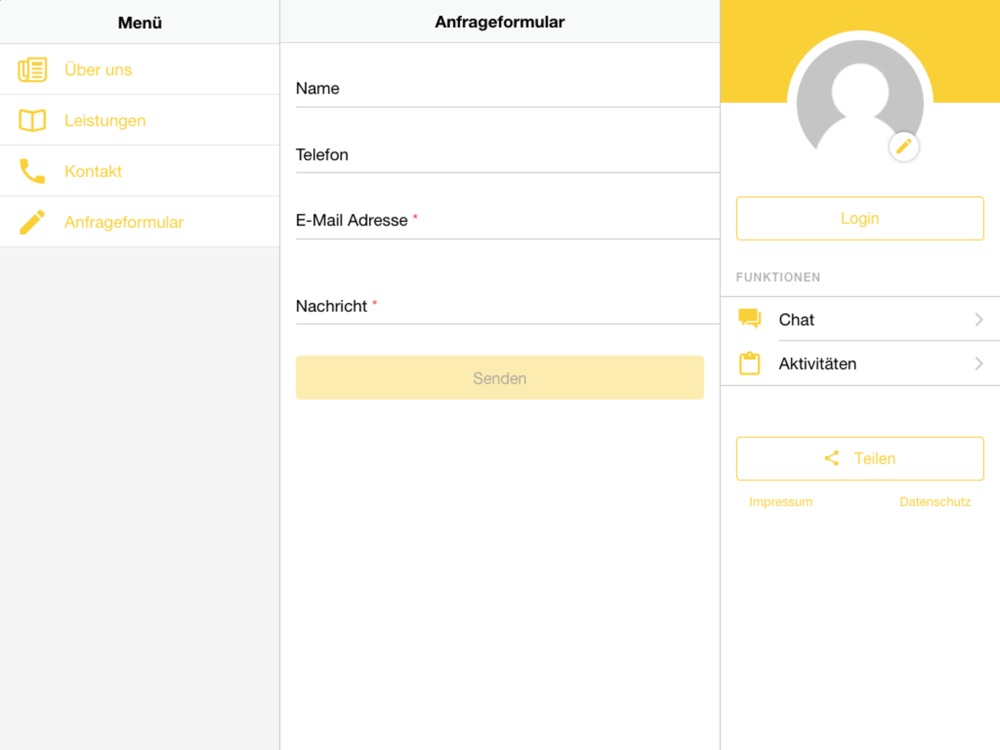Click the pencil icon beside Anfrageformular
The height and width of the screenshot is (750, 1000).
(x=33, y=222)
